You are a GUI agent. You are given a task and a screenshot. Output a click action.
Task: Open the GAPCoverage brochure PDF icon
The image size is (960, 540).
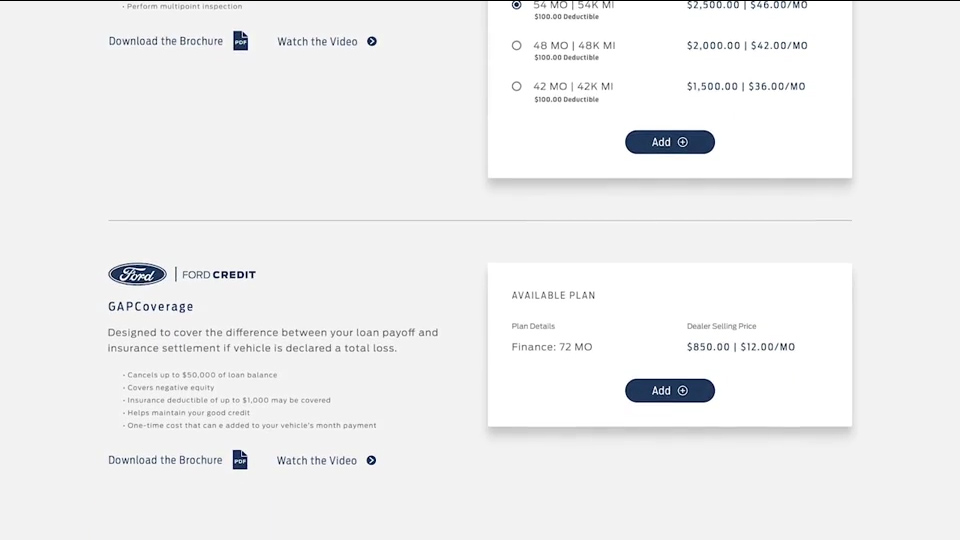(240, 460)
